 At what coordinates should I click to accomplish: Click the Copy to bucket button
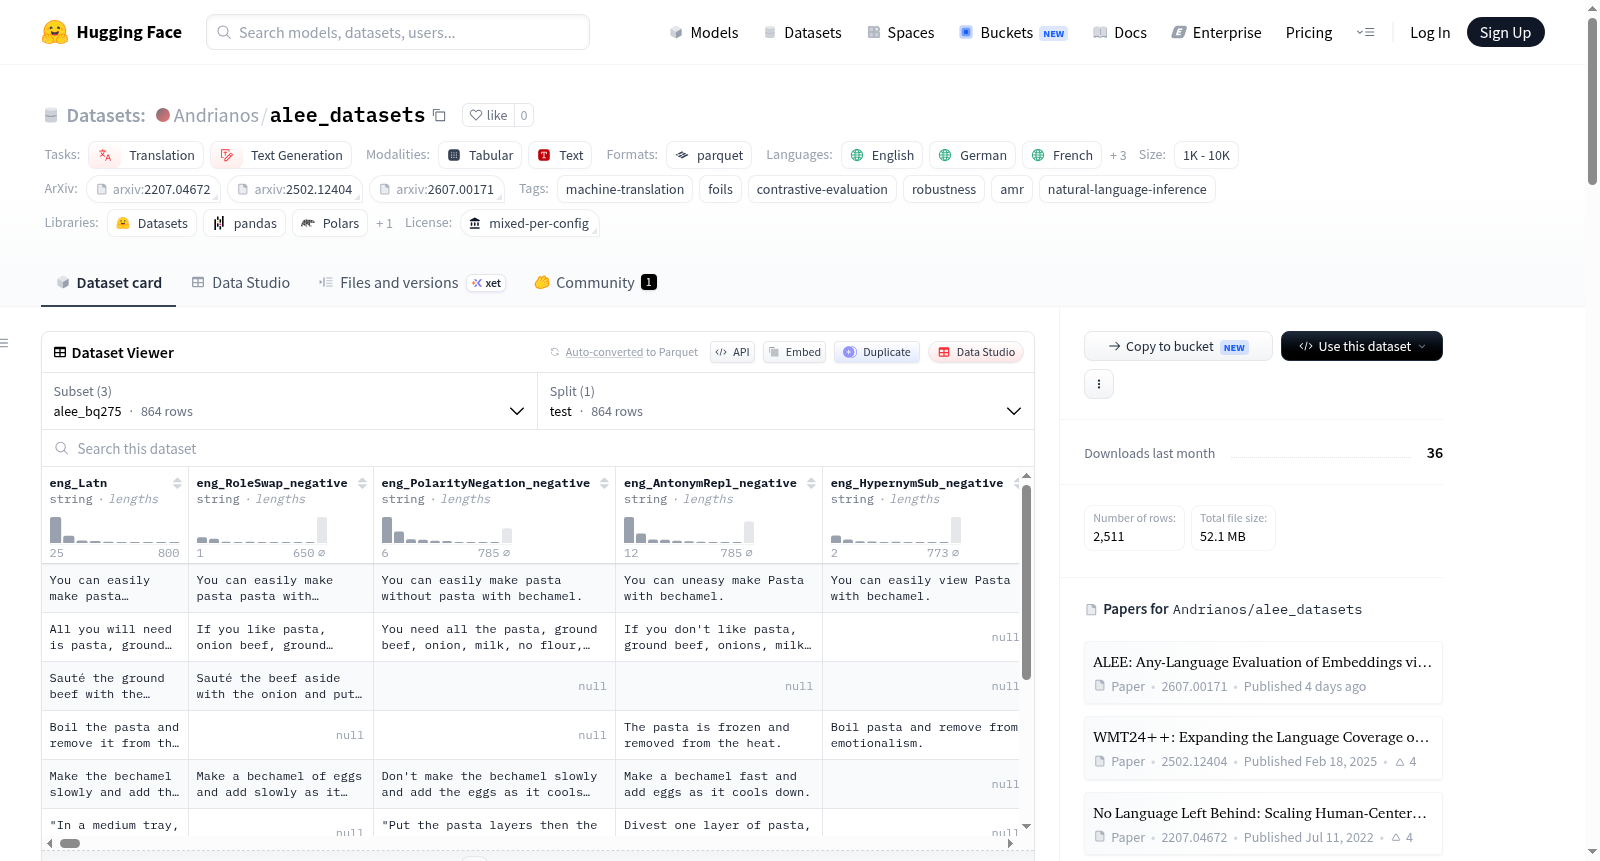1178,346
